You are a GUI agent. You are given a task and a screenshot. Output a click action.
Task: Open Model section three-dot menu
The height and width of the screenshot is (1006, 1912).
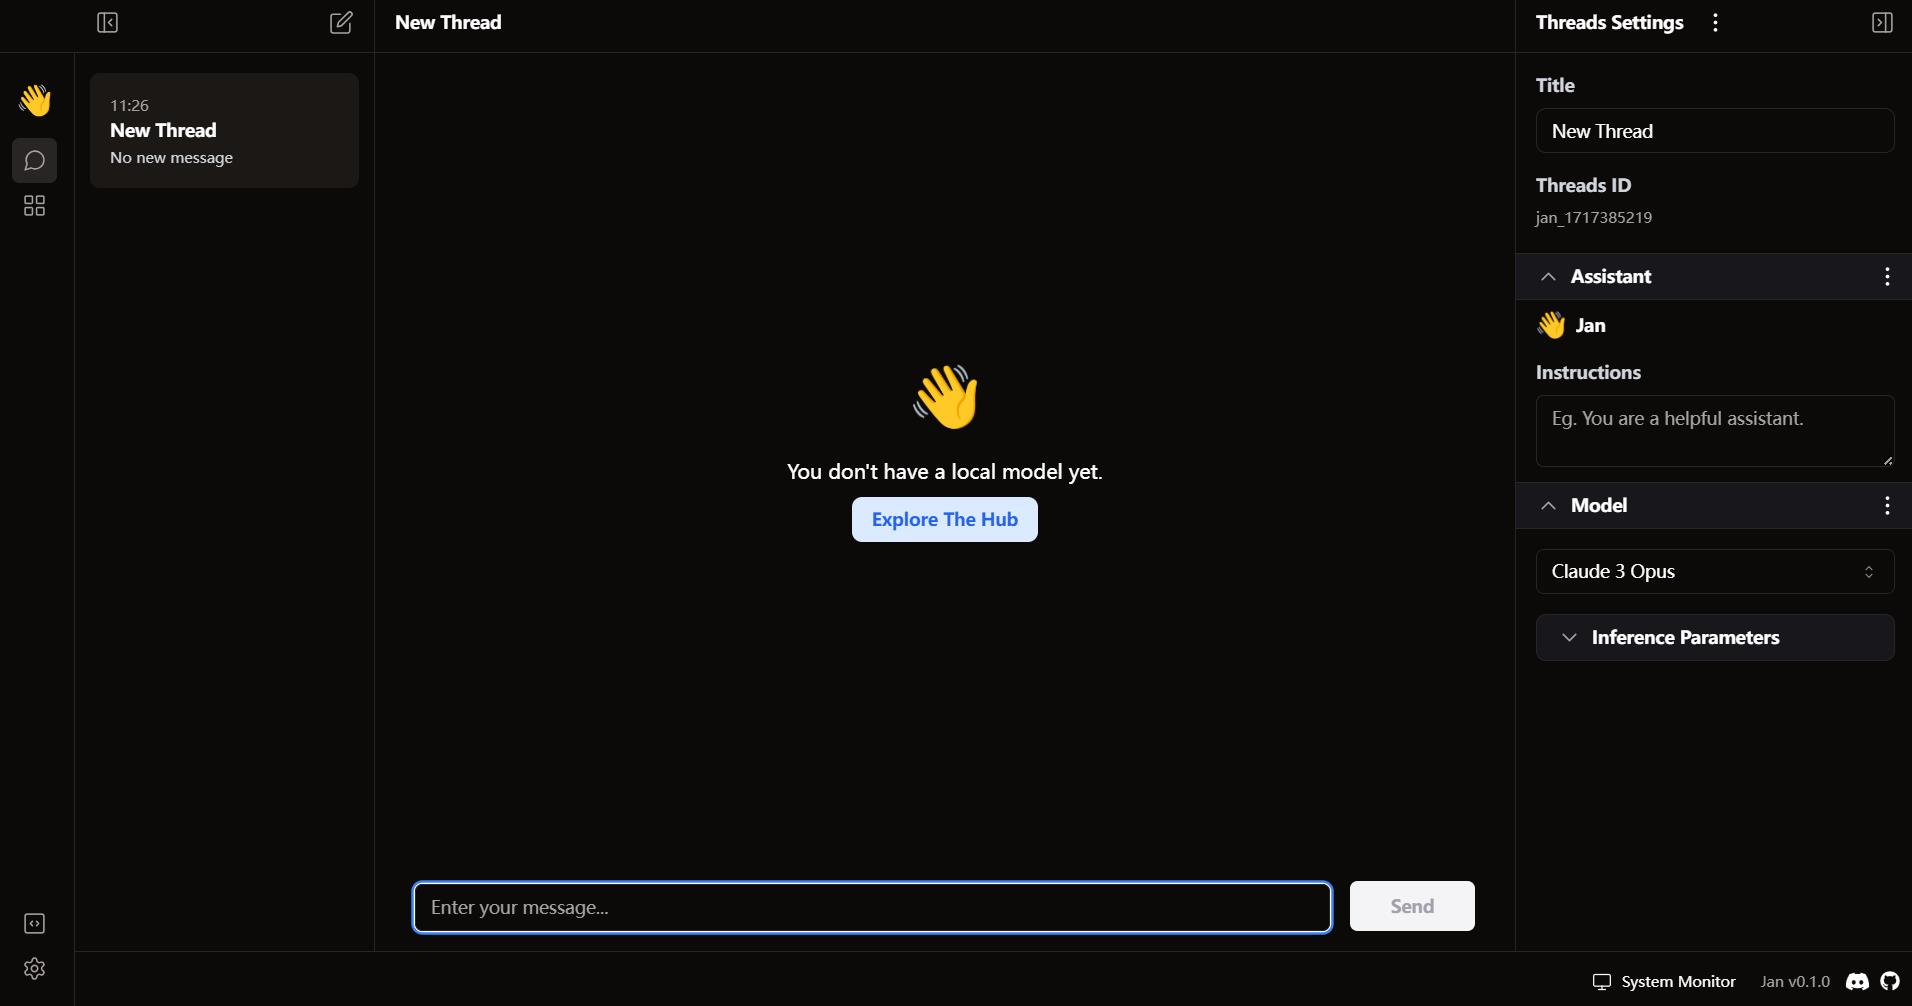pos(1887,505)
